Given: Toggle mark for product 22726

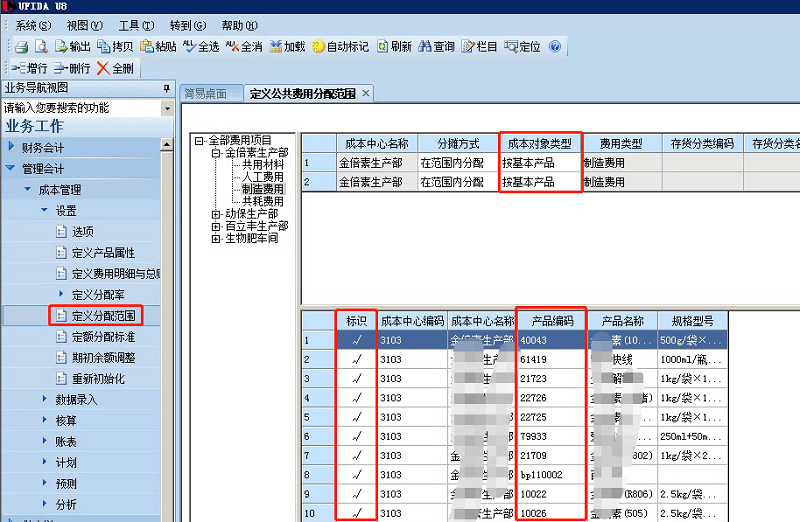Looking at the screenshot, I should [357, 398].
